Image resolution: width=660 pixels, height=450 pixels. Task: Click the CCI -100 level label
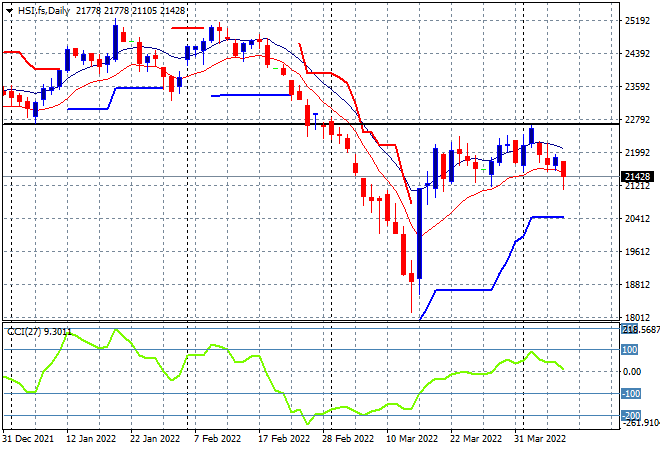click(x=631, y=394)
